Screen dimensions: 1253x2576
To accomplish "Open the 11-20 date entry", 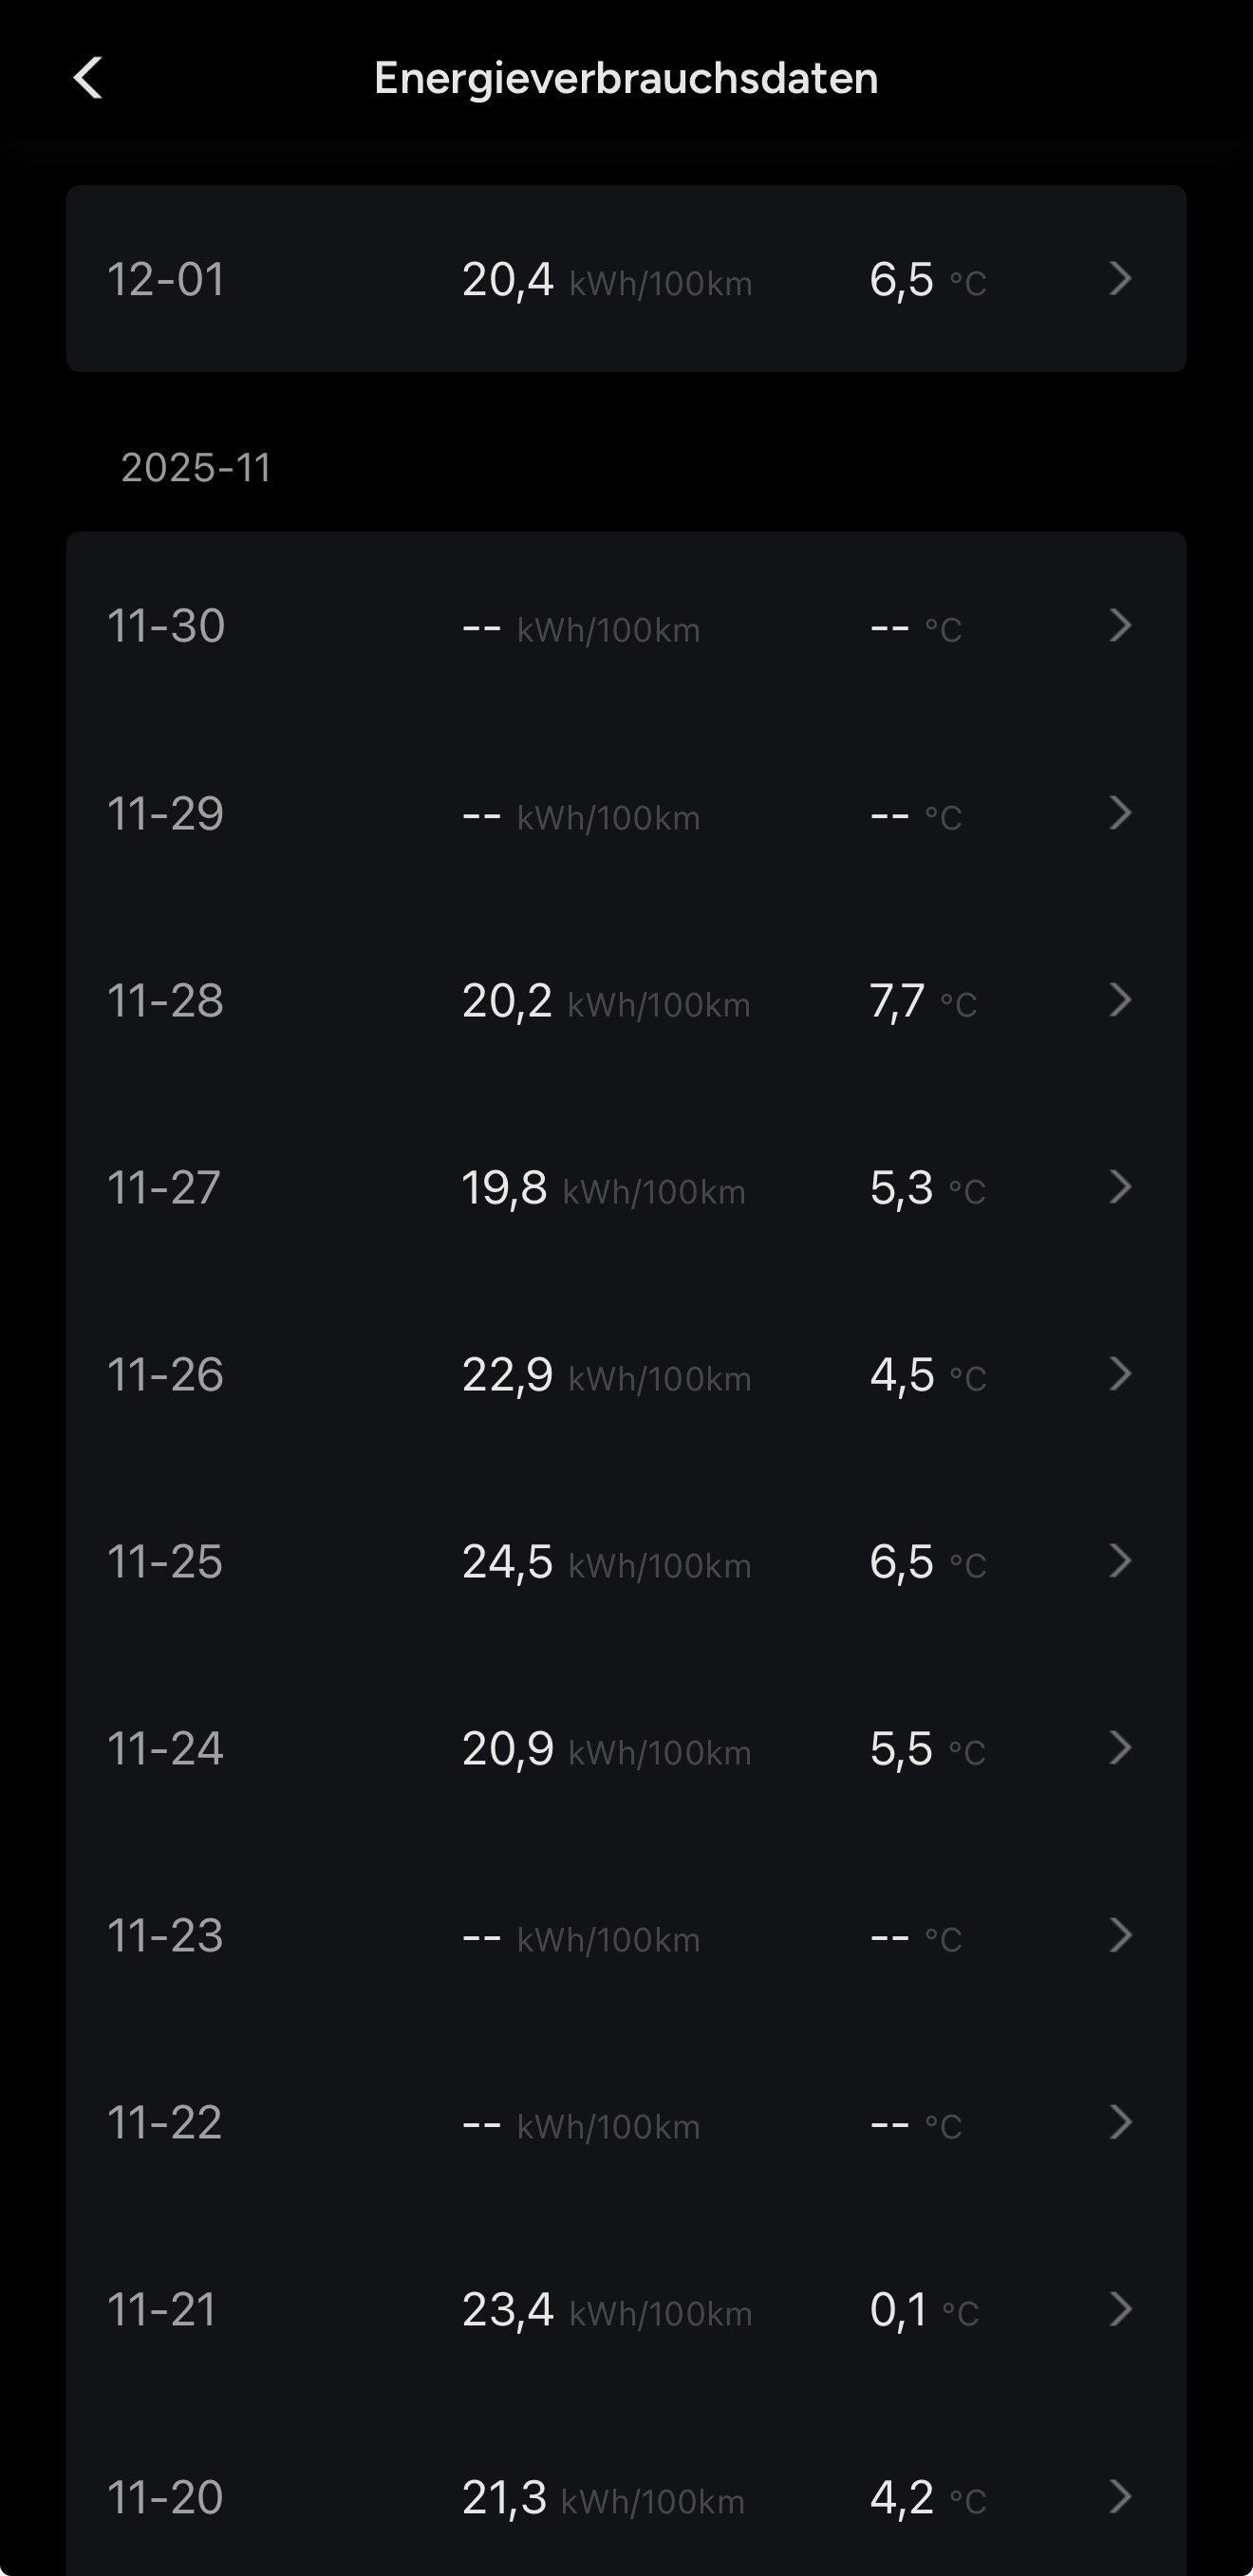I will (165, 2497).
